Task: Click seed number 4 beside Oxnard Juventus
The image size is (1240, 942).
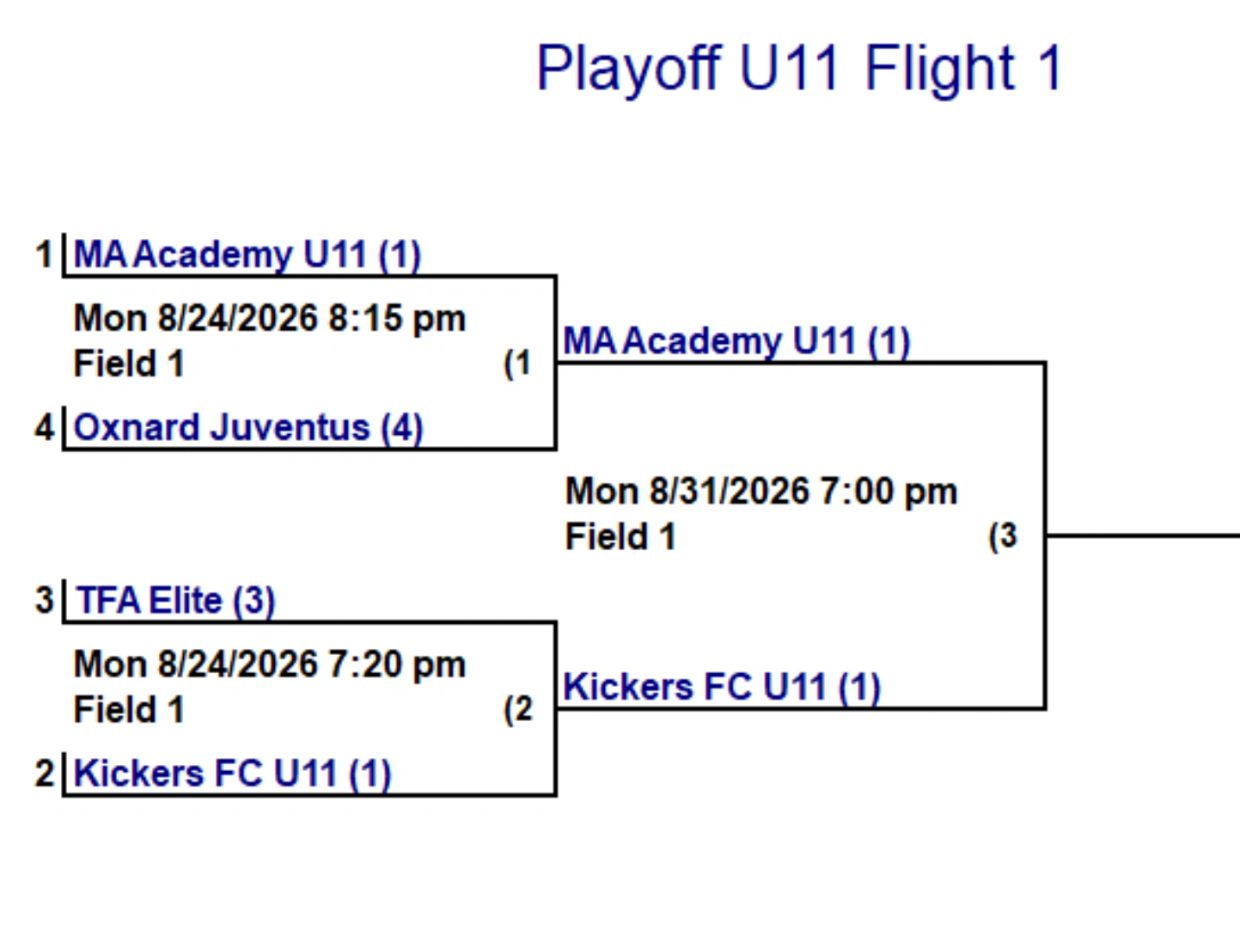Action: (44, 428)
